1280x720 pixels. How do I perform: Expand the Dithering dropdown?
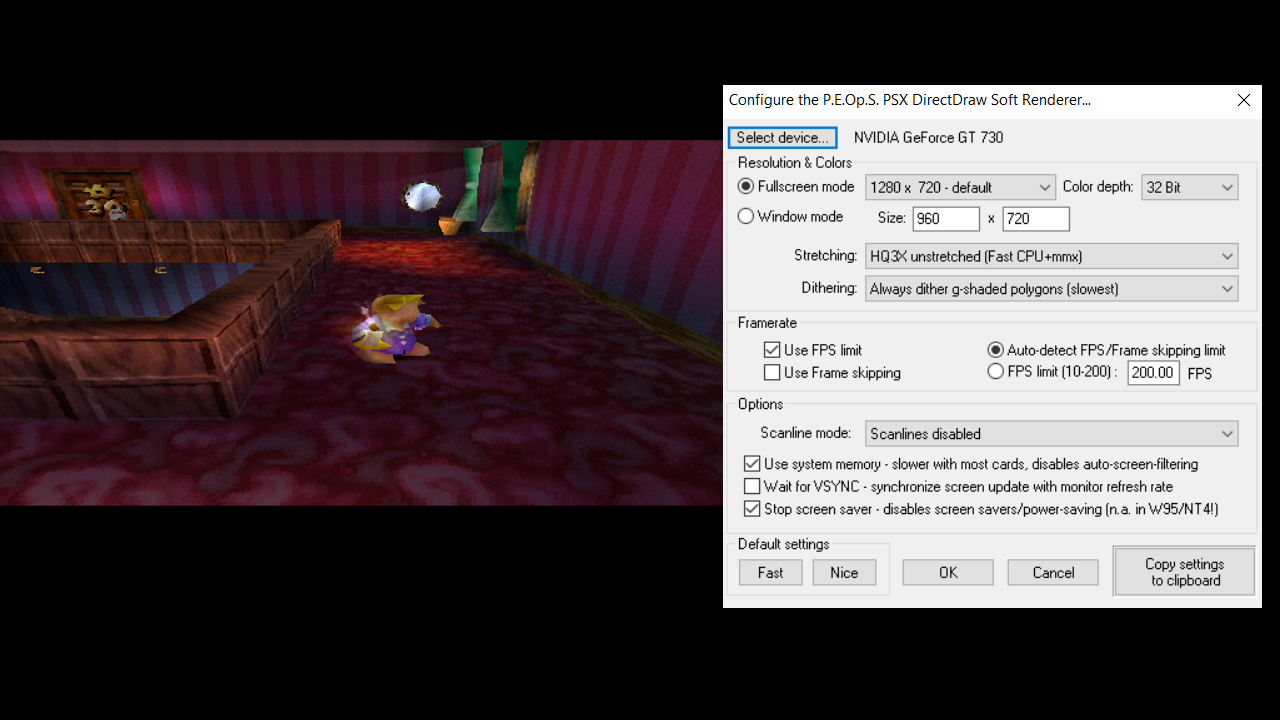(x=1051, y=289)
